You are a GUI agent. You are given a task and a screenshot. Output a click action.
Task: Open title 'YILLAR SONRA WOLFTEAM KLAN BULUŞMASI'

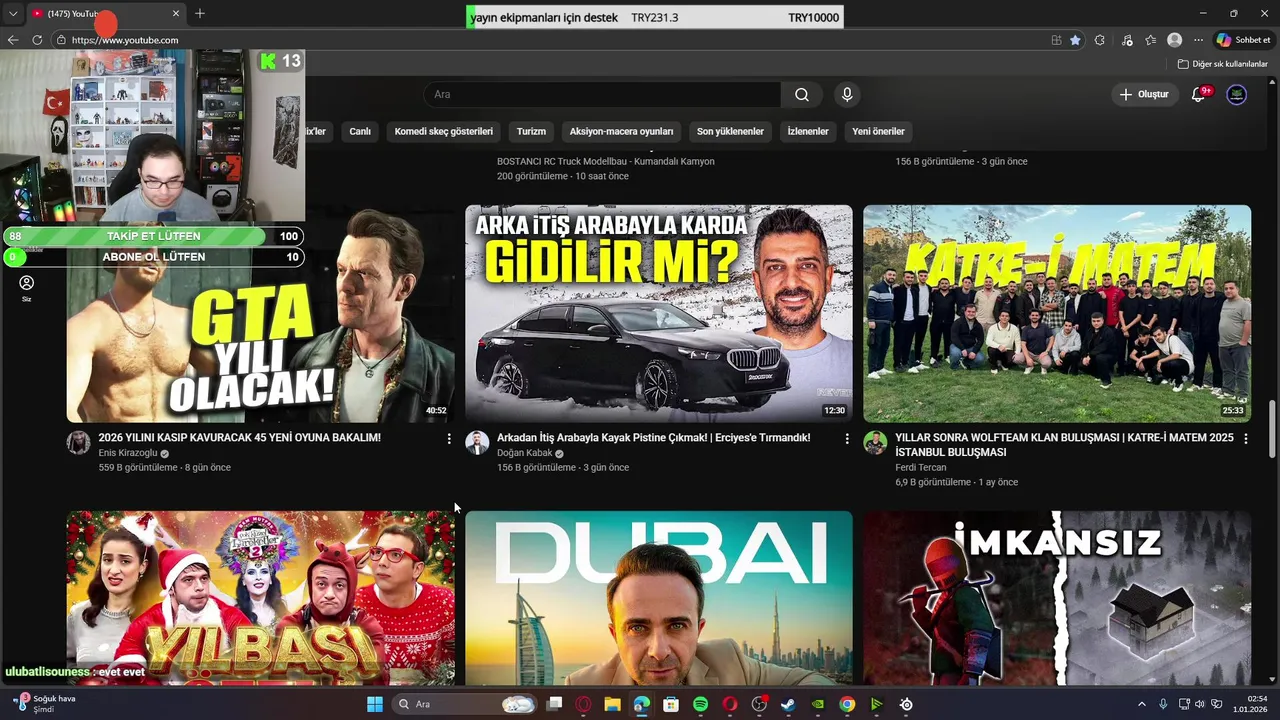pos(1064,445)
